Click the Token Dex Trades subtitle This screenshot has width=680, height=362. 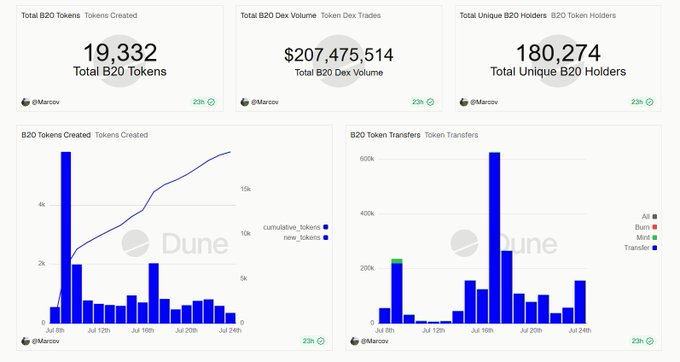tap(350, 15)
